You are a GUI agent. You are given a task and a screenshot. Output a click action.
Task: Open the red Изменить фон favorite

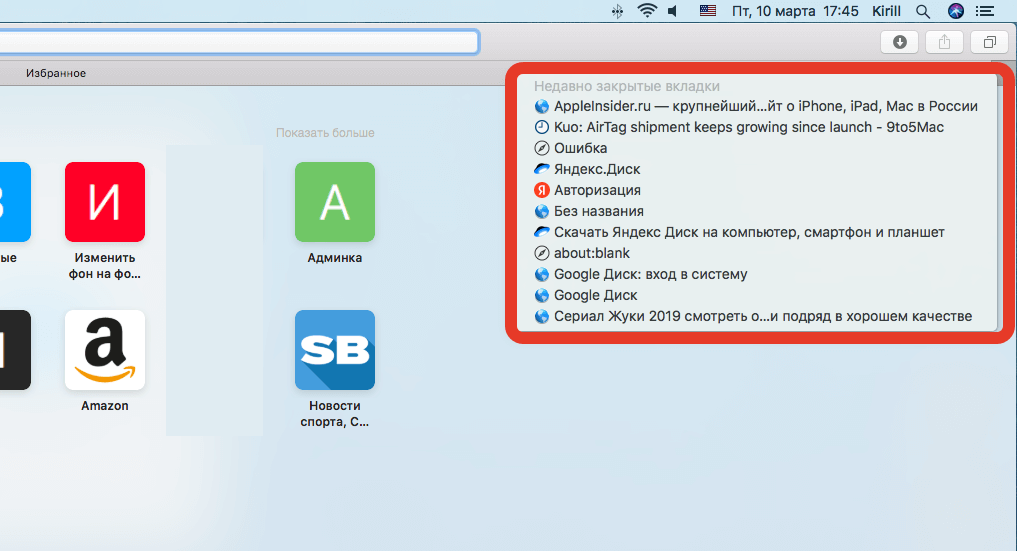tap(105, 202)
